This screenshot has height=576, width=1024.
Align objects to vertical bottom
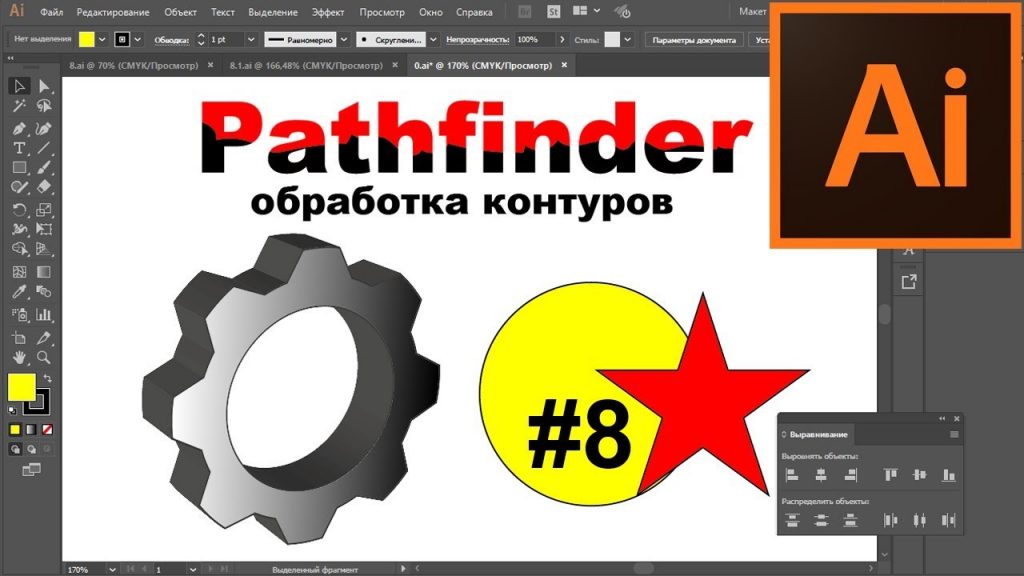(x=949, y=475)
